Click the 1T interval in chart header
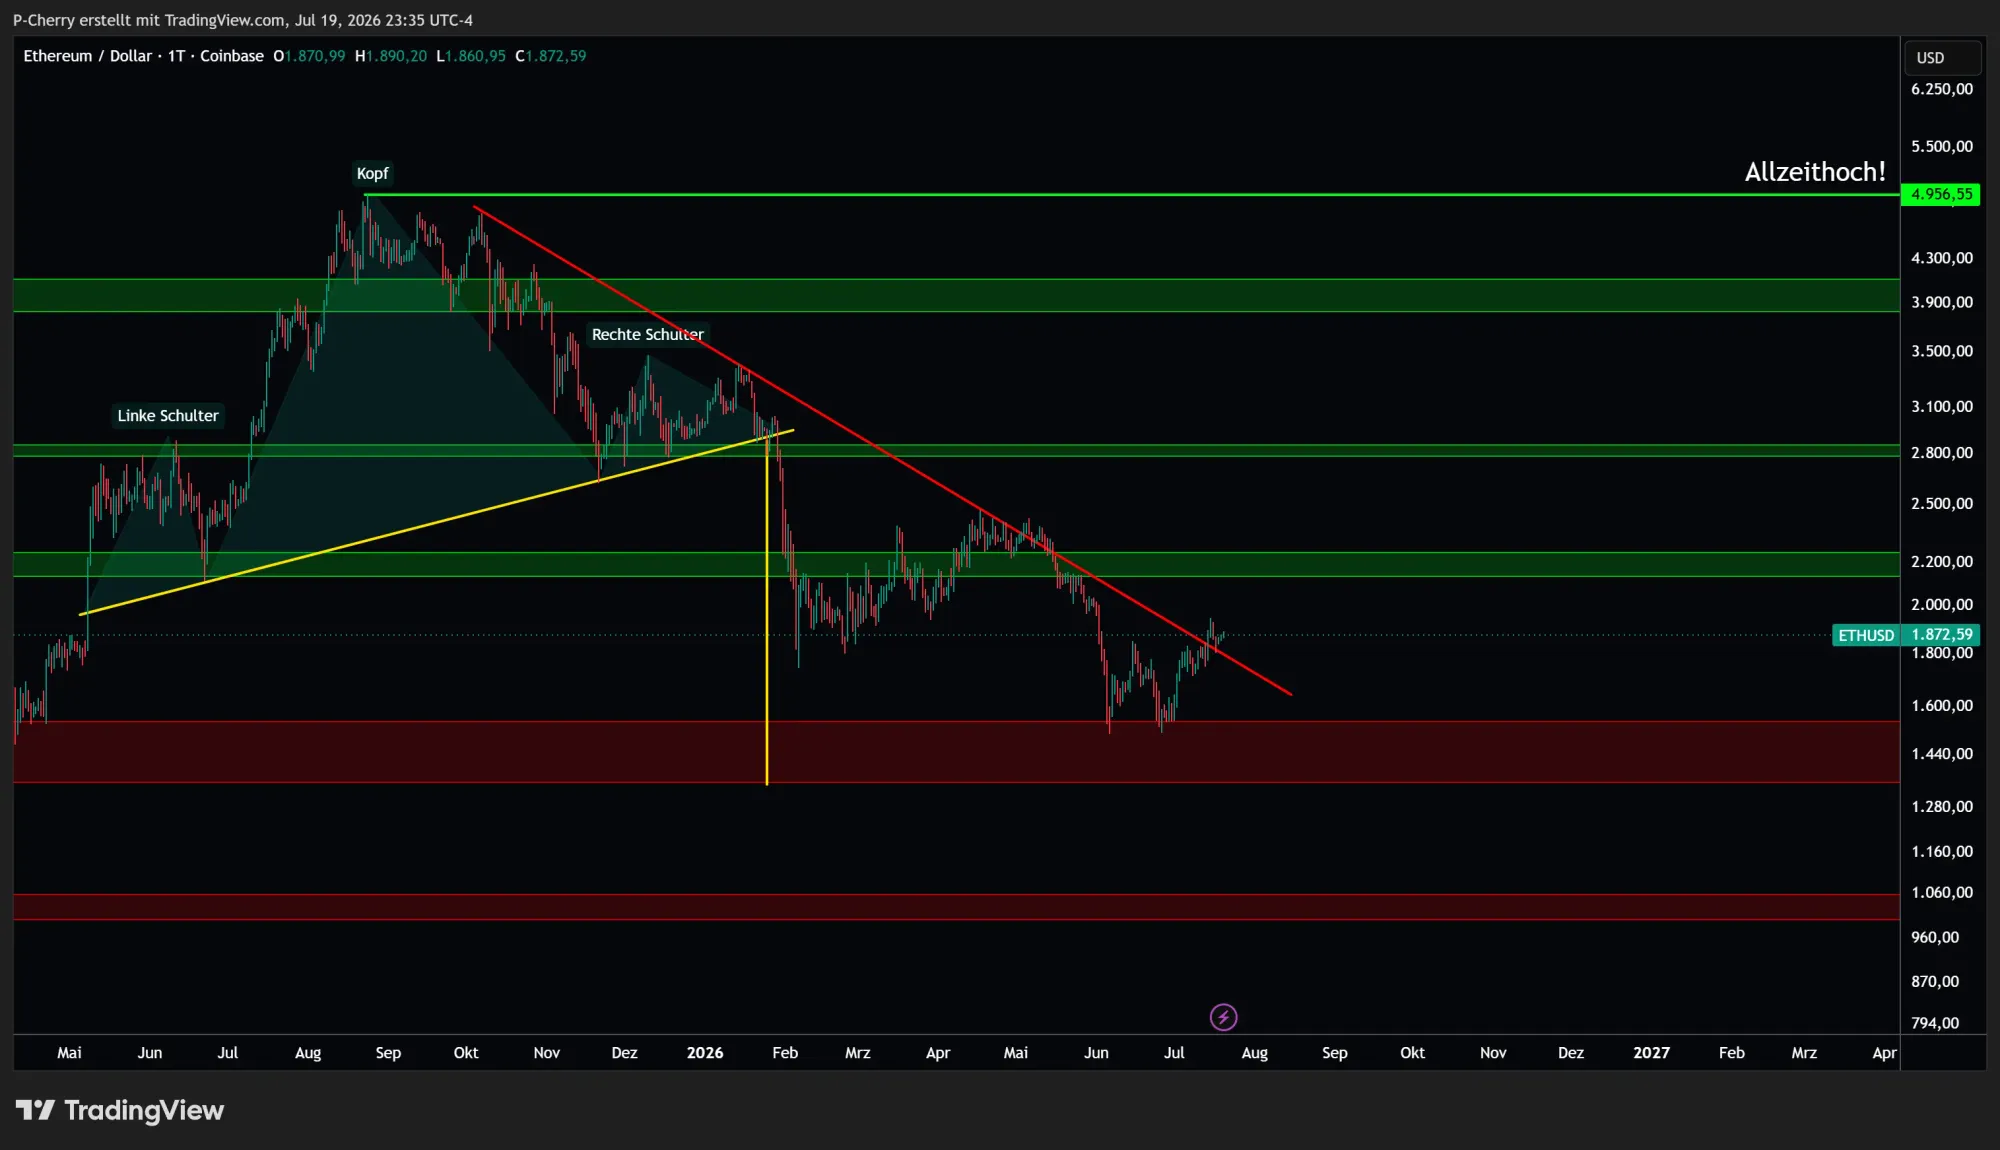Screen dimensions: 2000x1150 coord(176,56)
